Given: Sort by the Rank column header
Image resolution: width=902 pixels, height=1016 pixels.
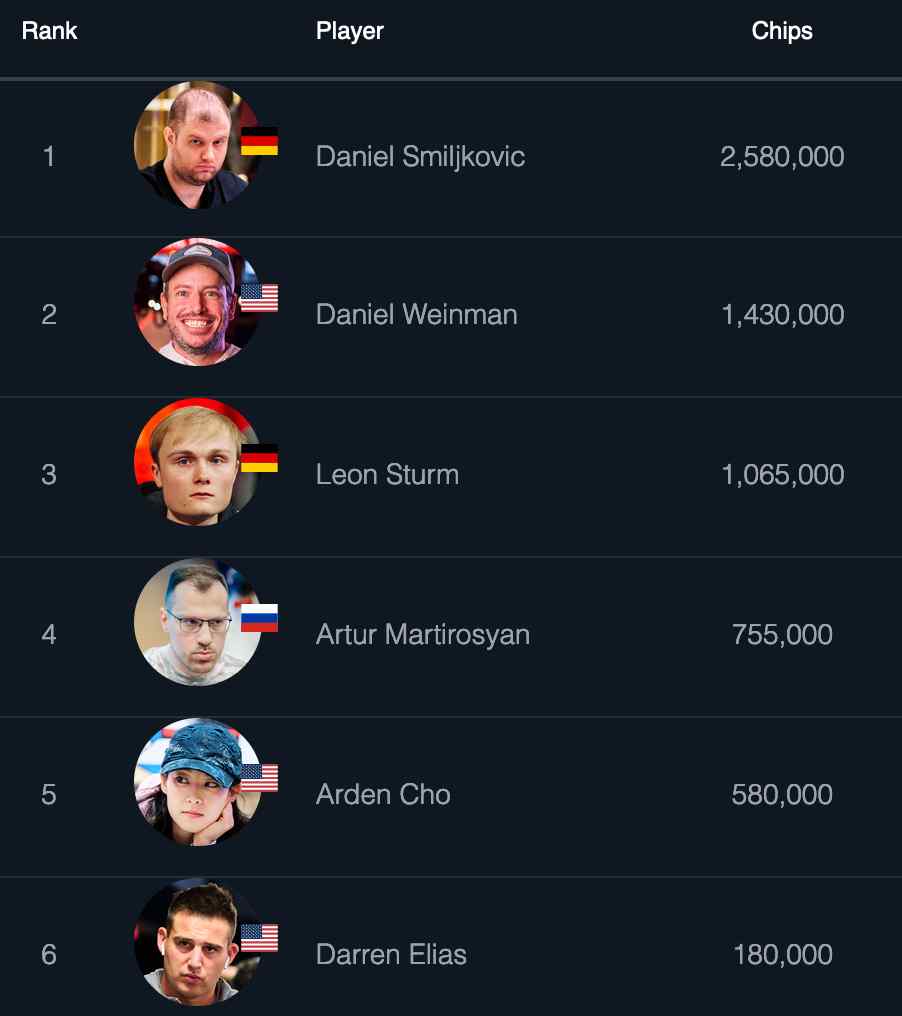Looking at the screenshot, I should pos(49,31).
